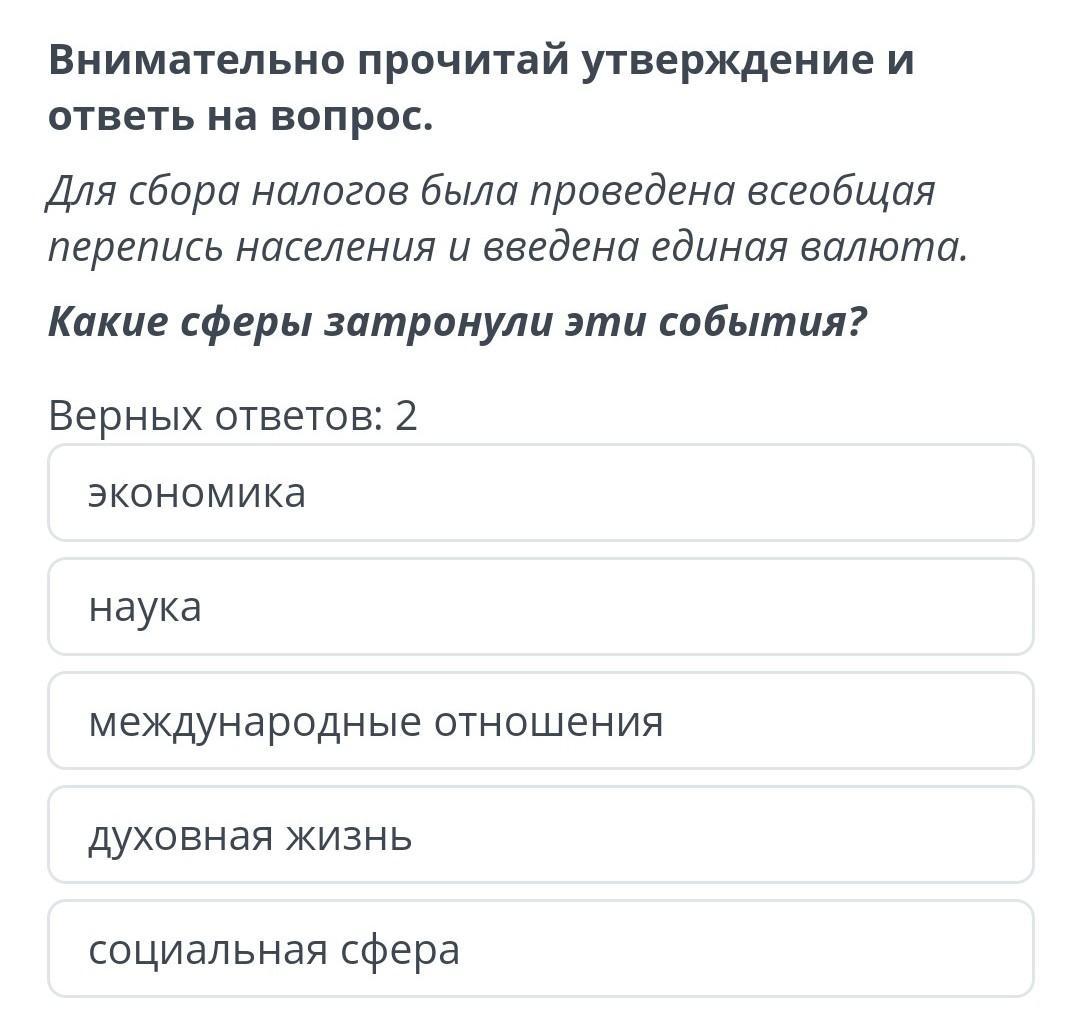Click the heading "Внимательно прочитай утверждение и"
This screenshot has width=1080, height=1029.
pyautogui.click(x=481, y=60)
